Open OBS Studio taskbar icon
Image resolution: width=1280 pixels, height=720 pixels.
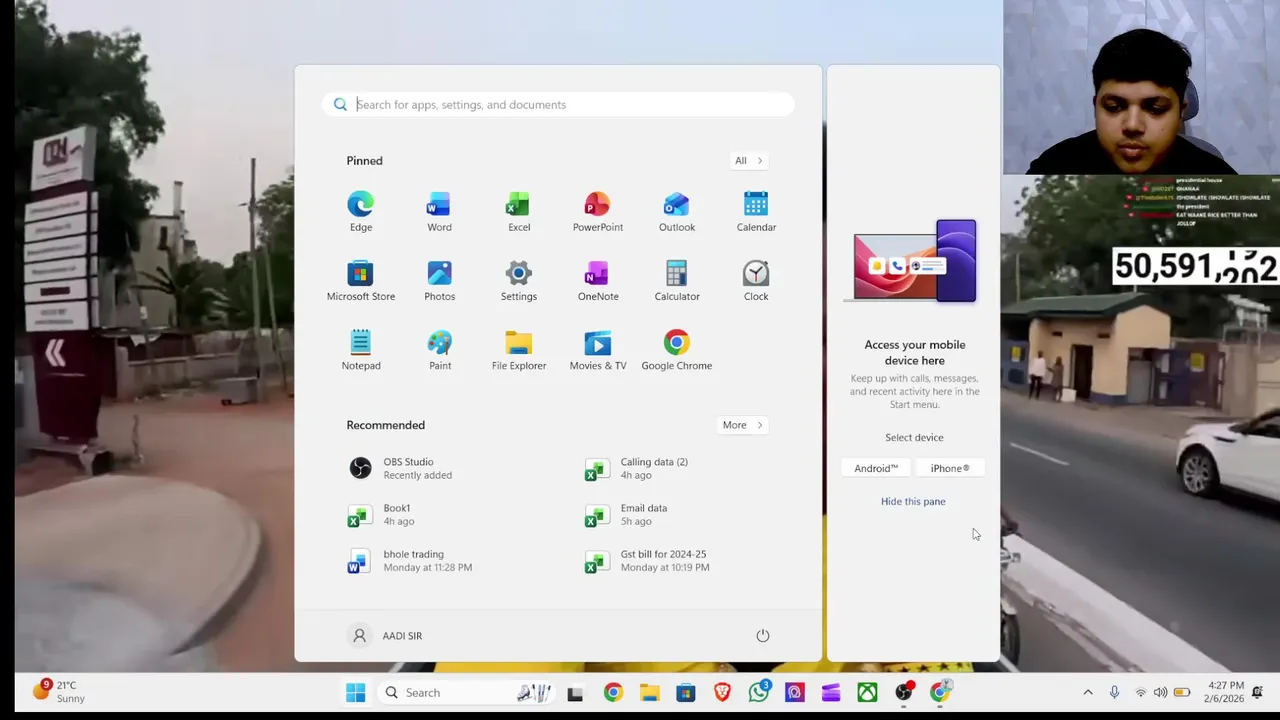point(904,692)
